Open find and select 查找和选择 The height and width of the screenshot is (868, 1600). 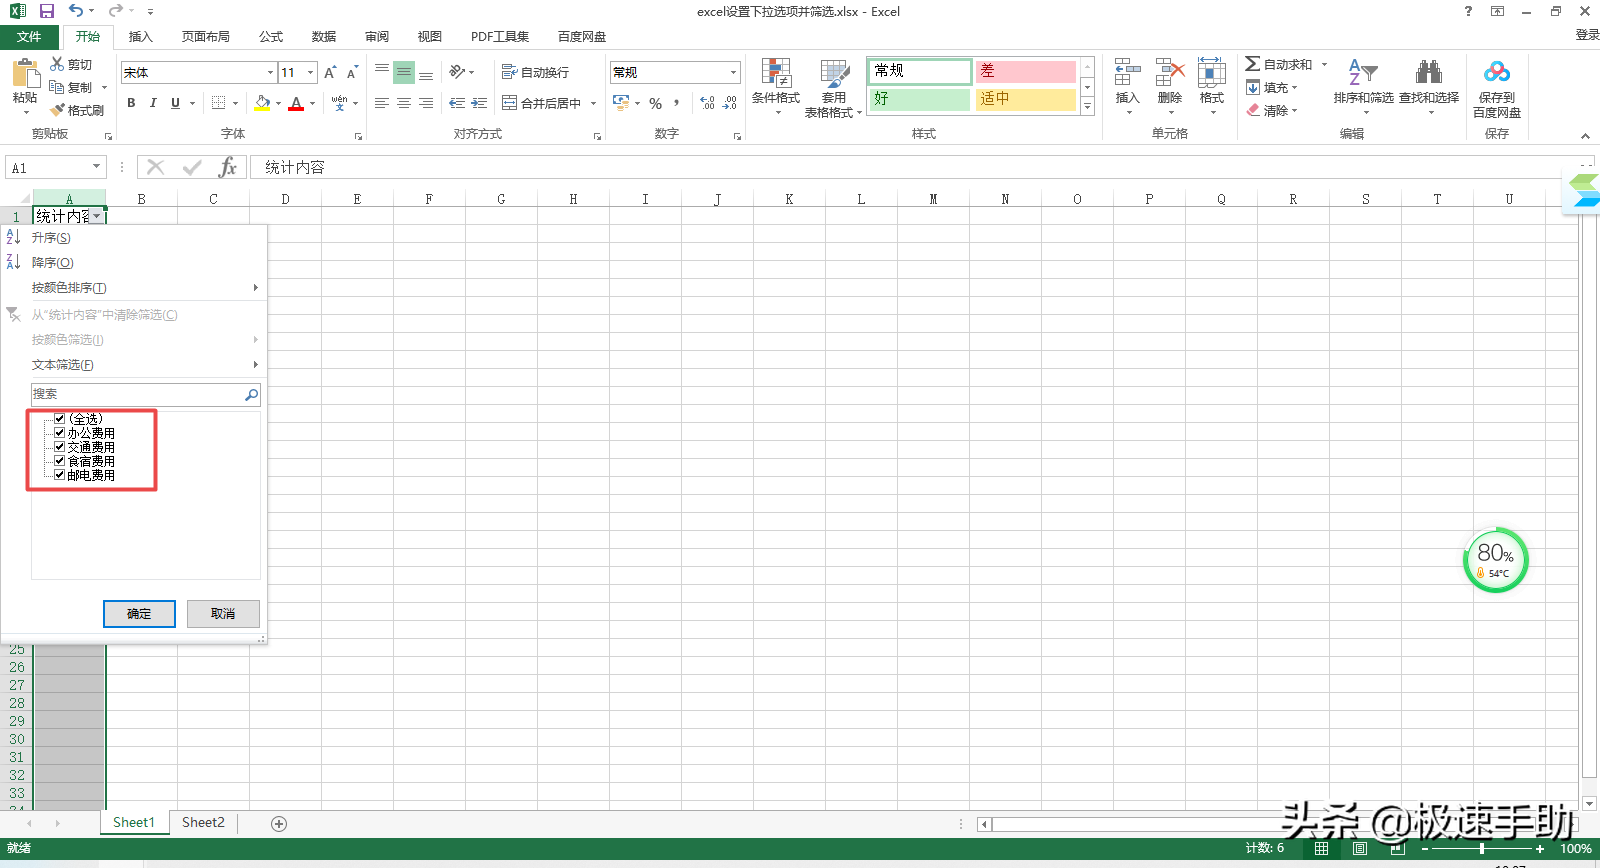1429,87
